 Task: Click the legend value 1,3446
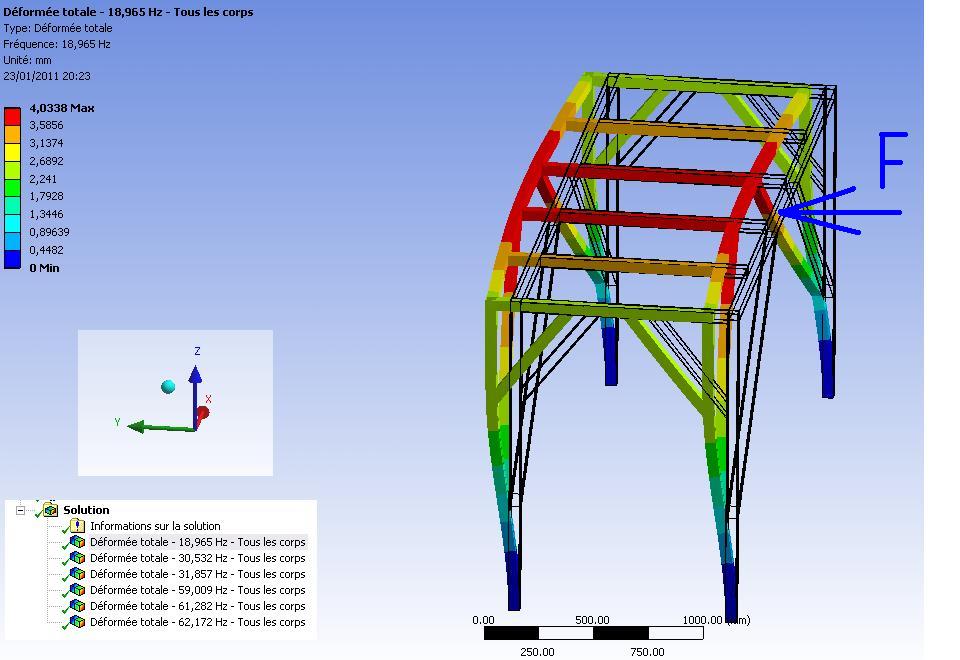(47, 214)
